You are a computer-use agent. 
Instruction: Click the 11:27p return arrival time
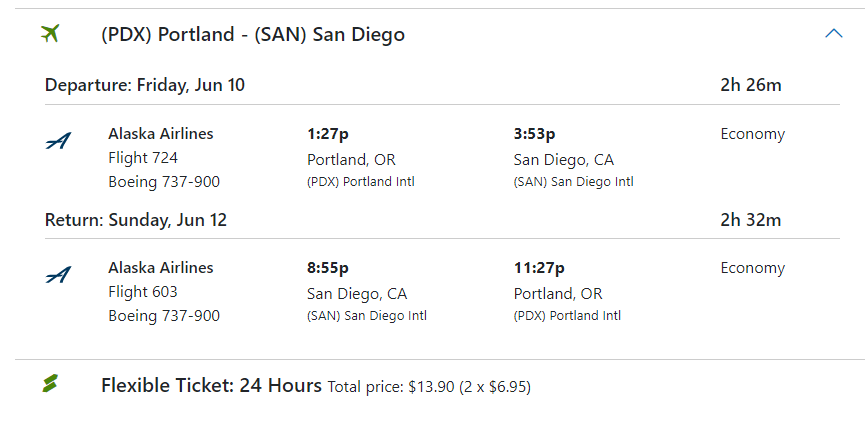tap(539, 268)
